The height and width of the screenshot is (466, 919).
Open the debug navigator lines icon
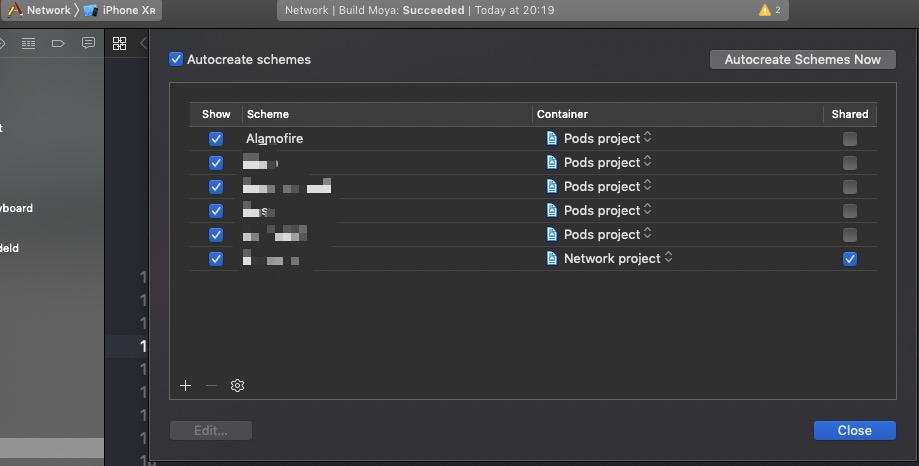point(28,43)
